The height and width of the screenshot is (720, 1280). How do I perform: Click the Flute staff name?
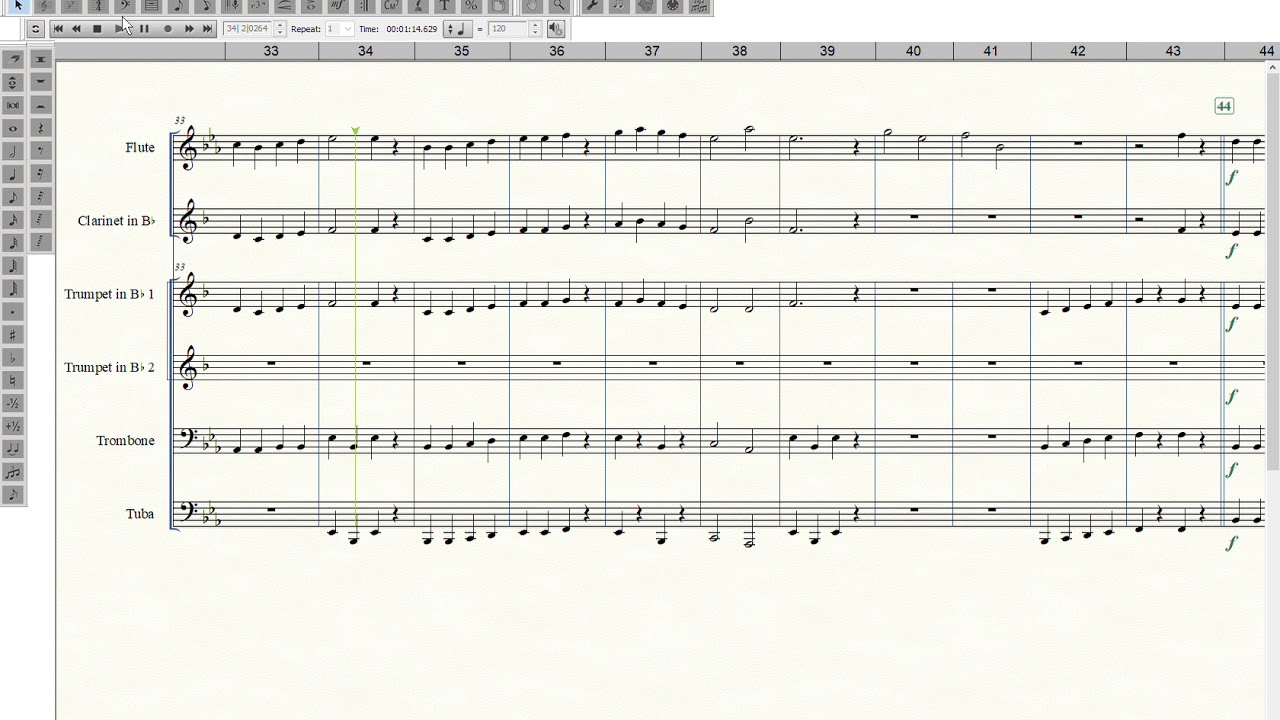[140, 148]
